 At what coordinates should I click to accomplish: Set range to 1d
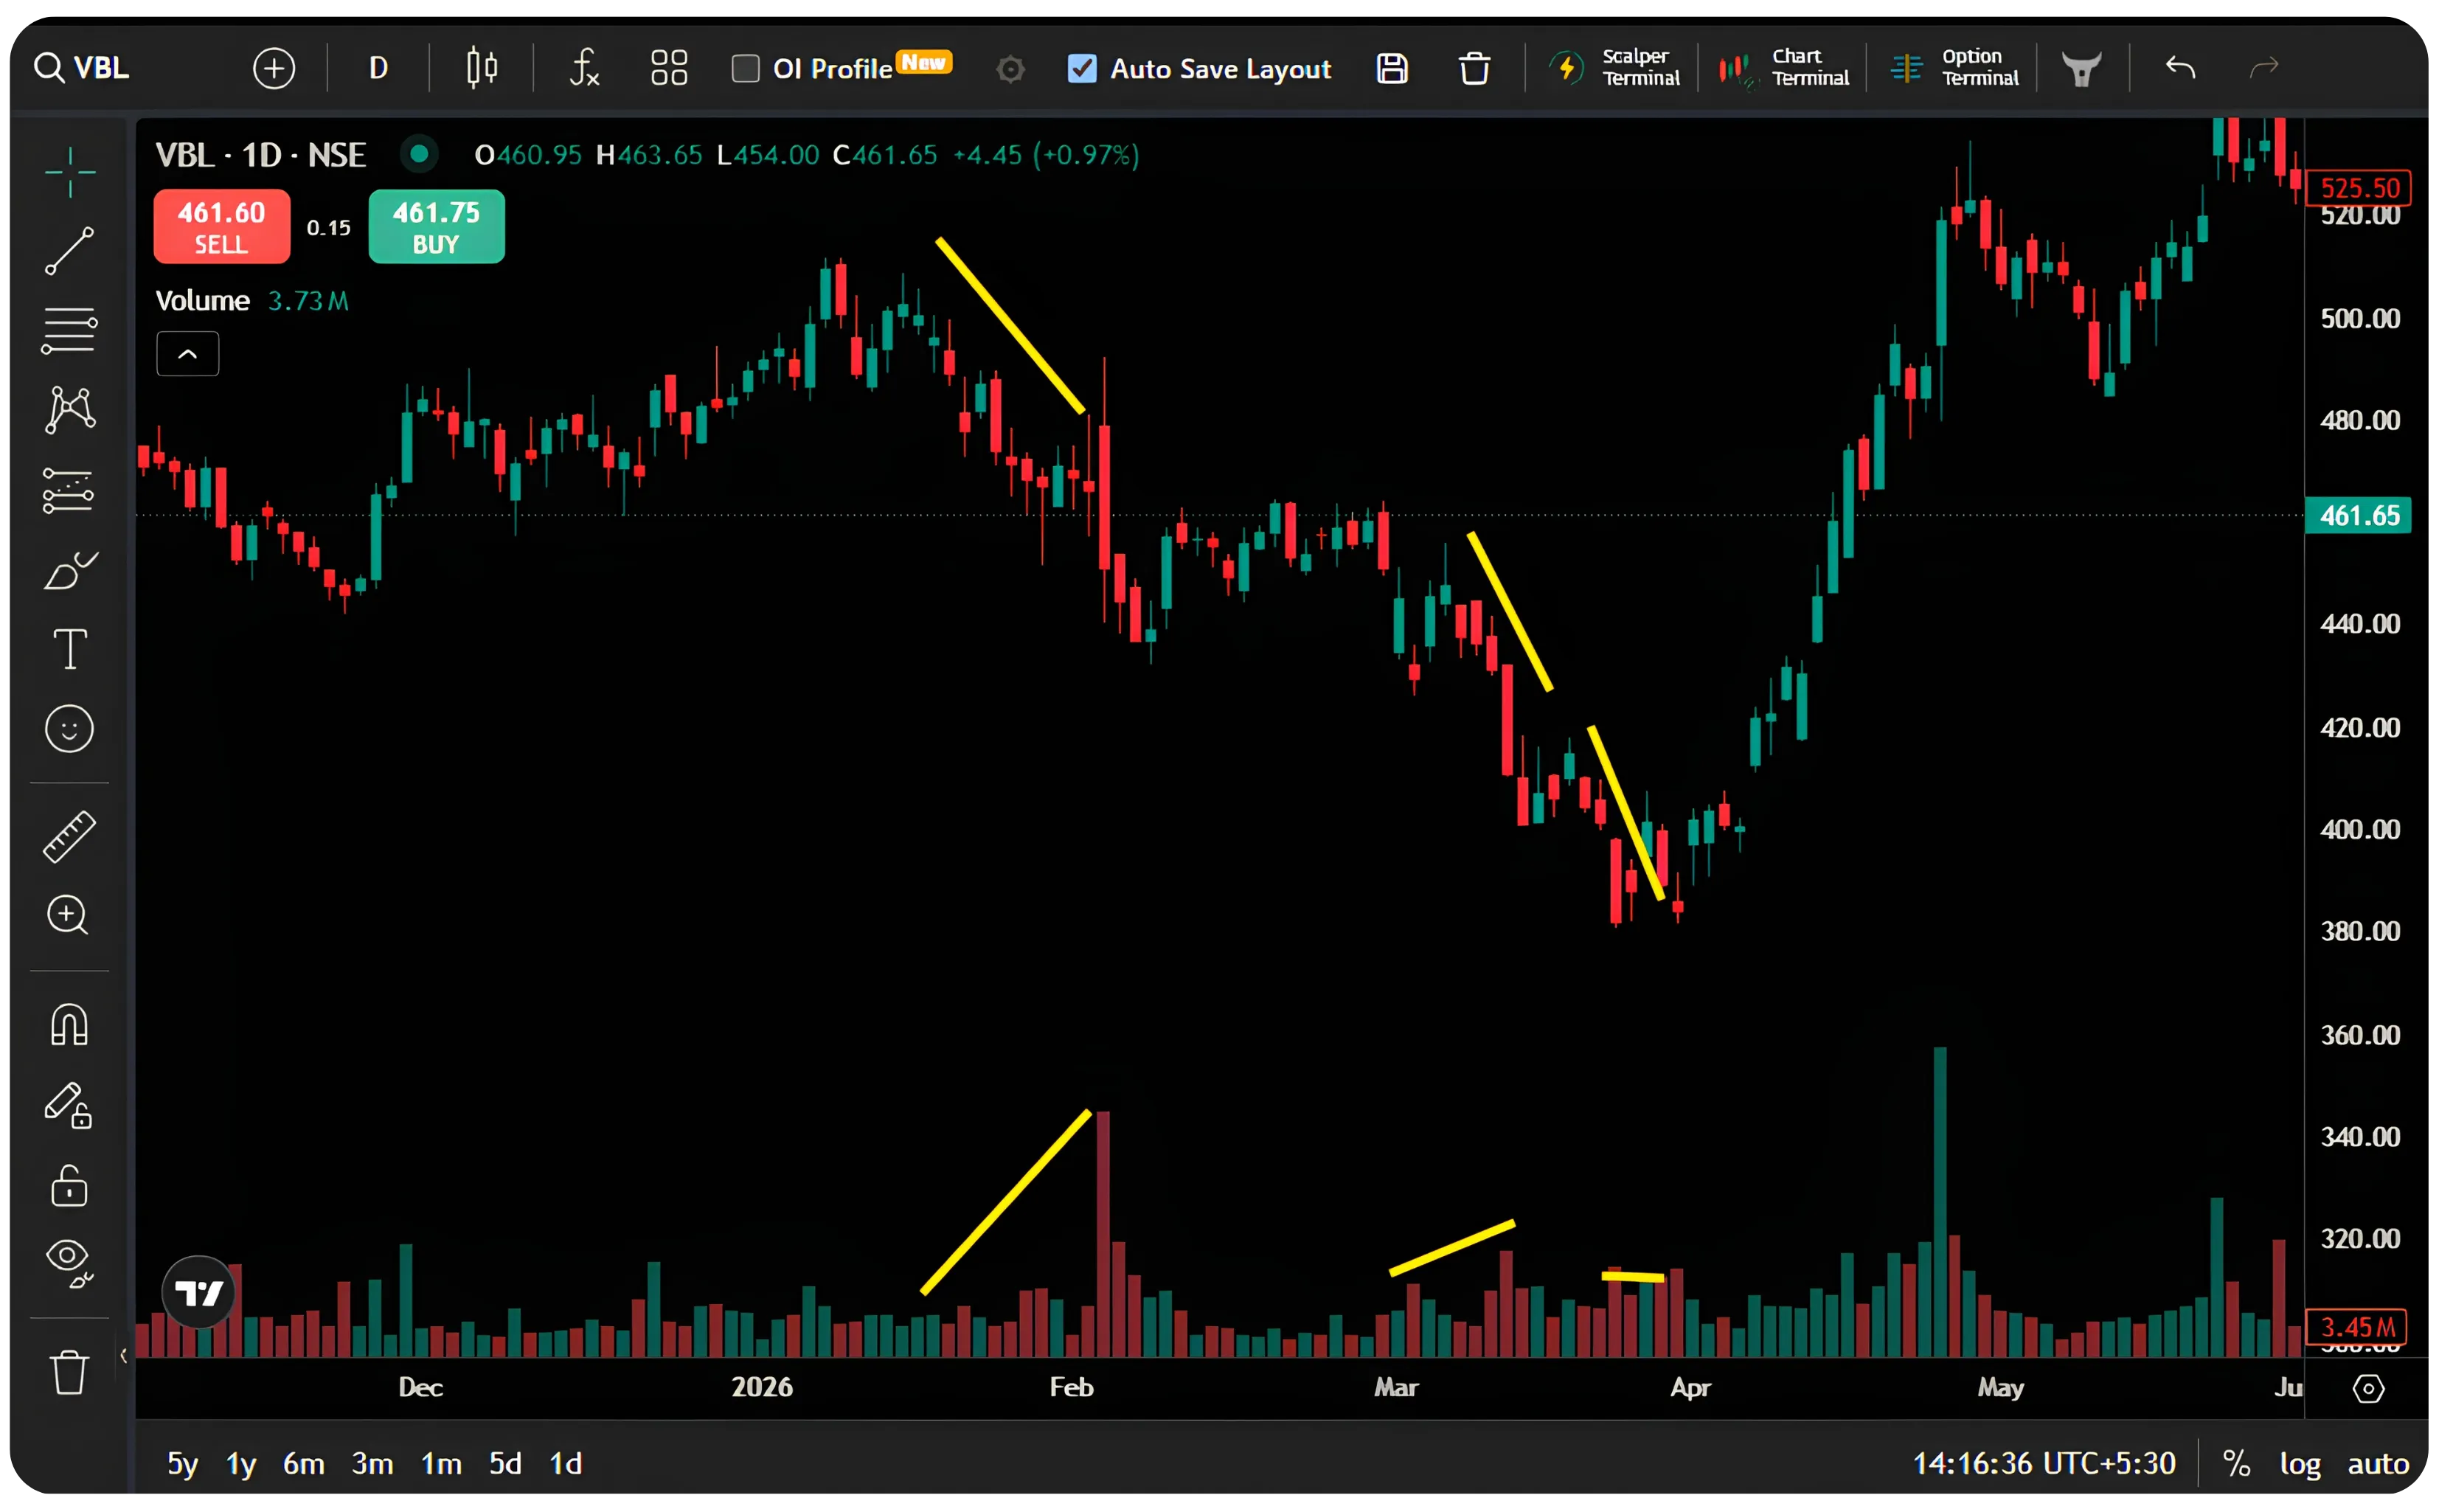click(x=566, y=1466)
